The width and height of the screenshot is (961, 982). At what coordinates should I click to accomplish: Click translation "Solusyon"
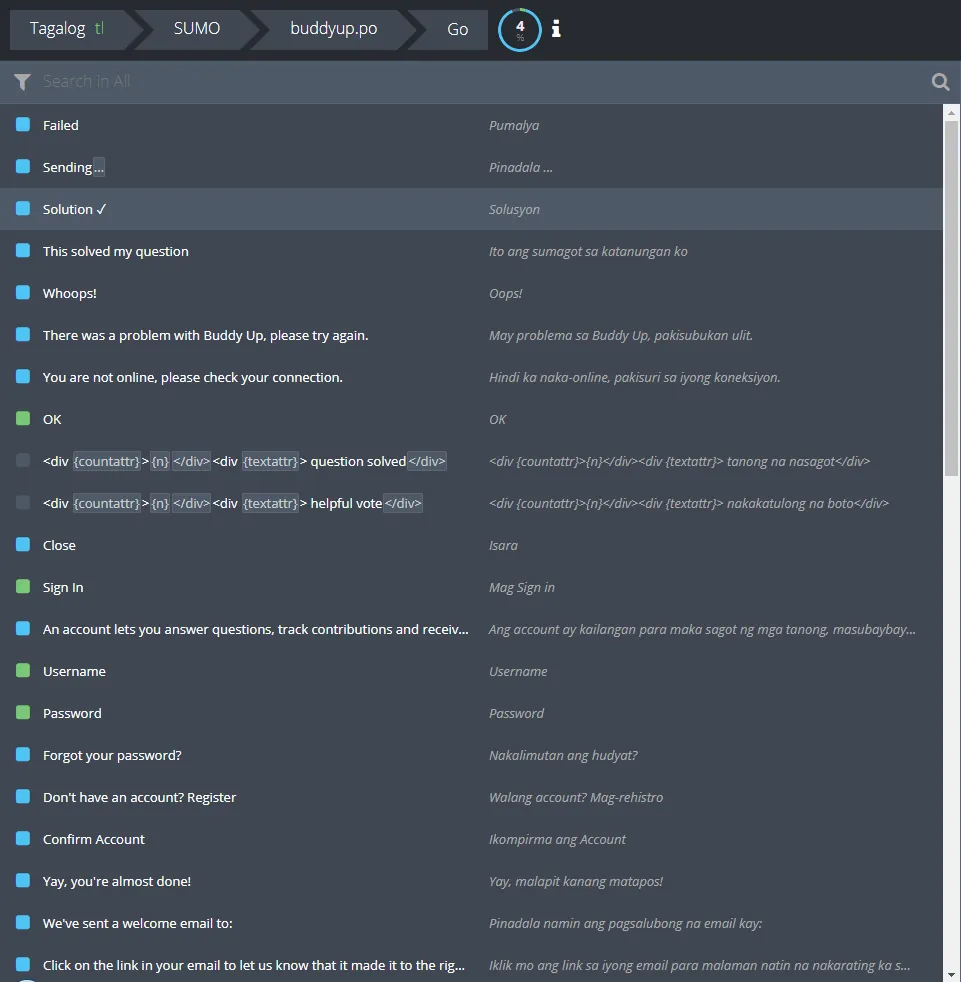[x=514, y=209]
